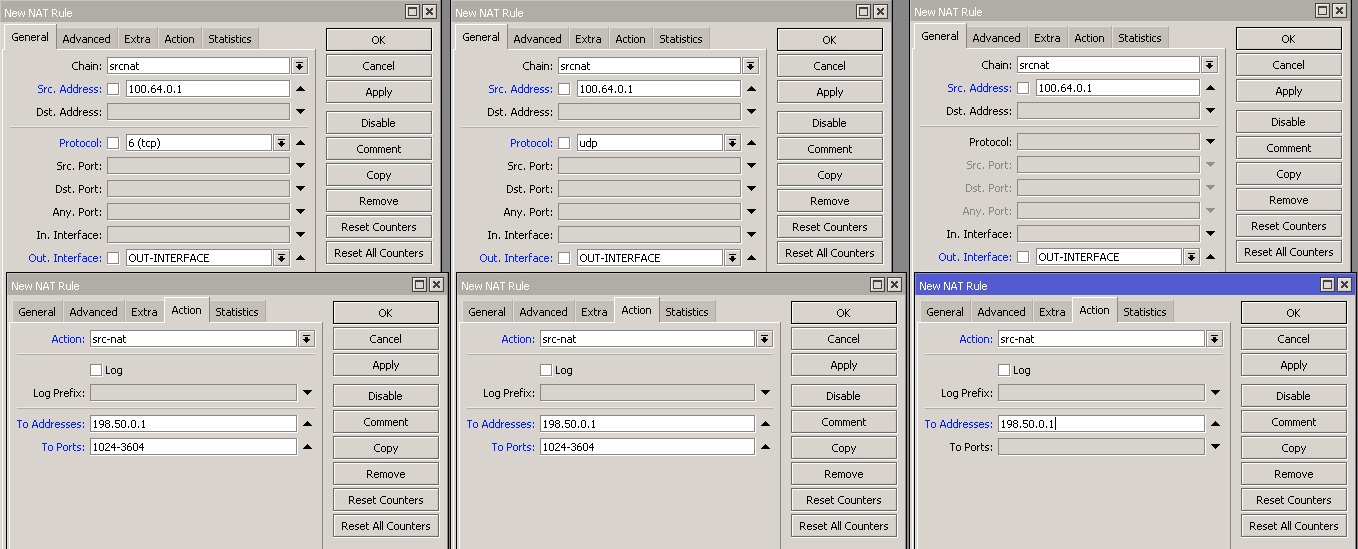Image resolution: width=1358 pixels, height=549 pixels.
Task: Tick Src. Address invert checkbox in tcp rule window
Action: tap(113, 89)
